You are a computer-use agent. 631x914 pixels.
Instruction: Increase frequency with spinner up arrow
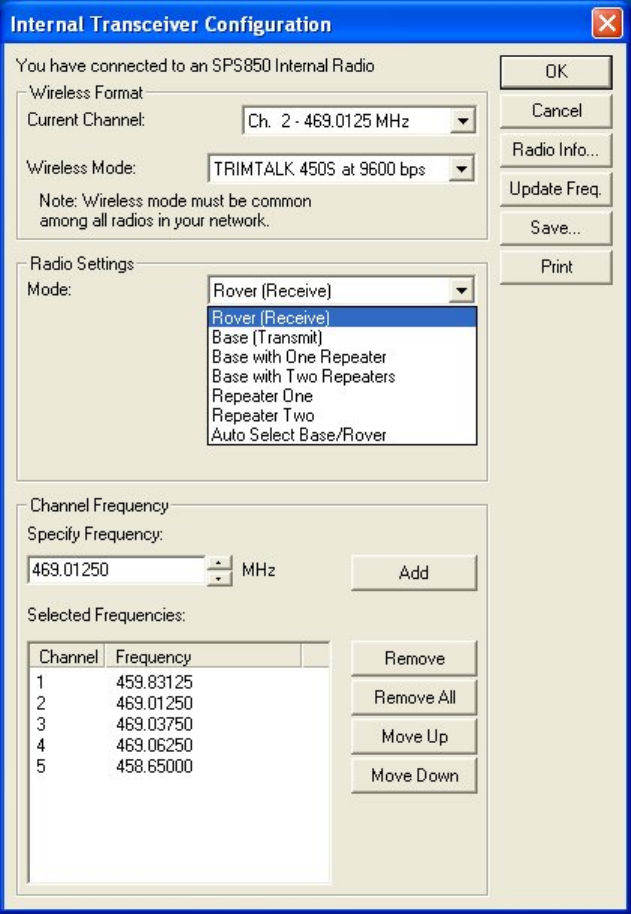[219, 564]
